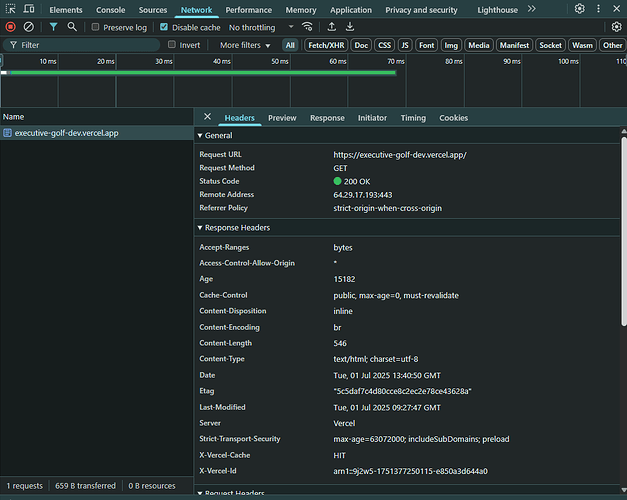Activate the inspect element picker icon
The width and height of the screenshot is (627, 500).
coord(10,9)
